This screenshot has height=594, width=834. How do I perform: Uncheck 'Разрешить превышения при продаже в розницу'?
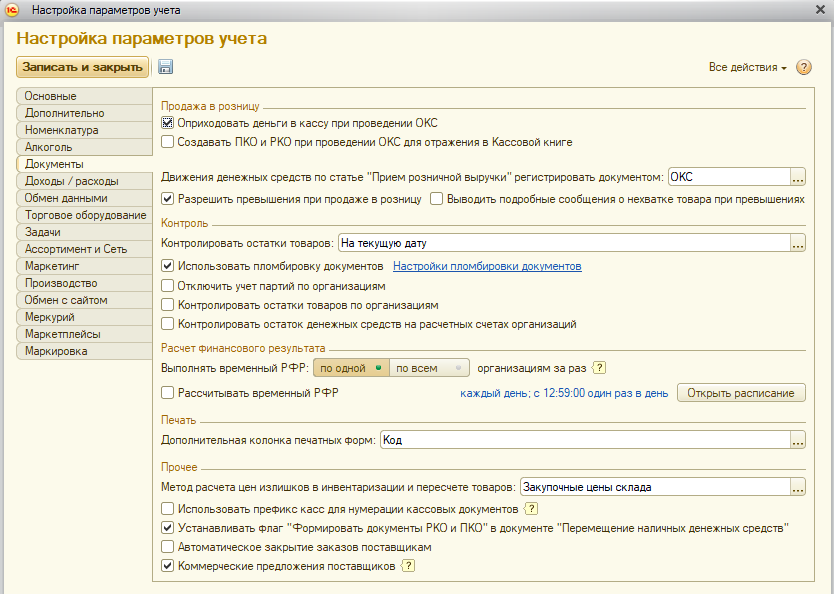[168, 199]
